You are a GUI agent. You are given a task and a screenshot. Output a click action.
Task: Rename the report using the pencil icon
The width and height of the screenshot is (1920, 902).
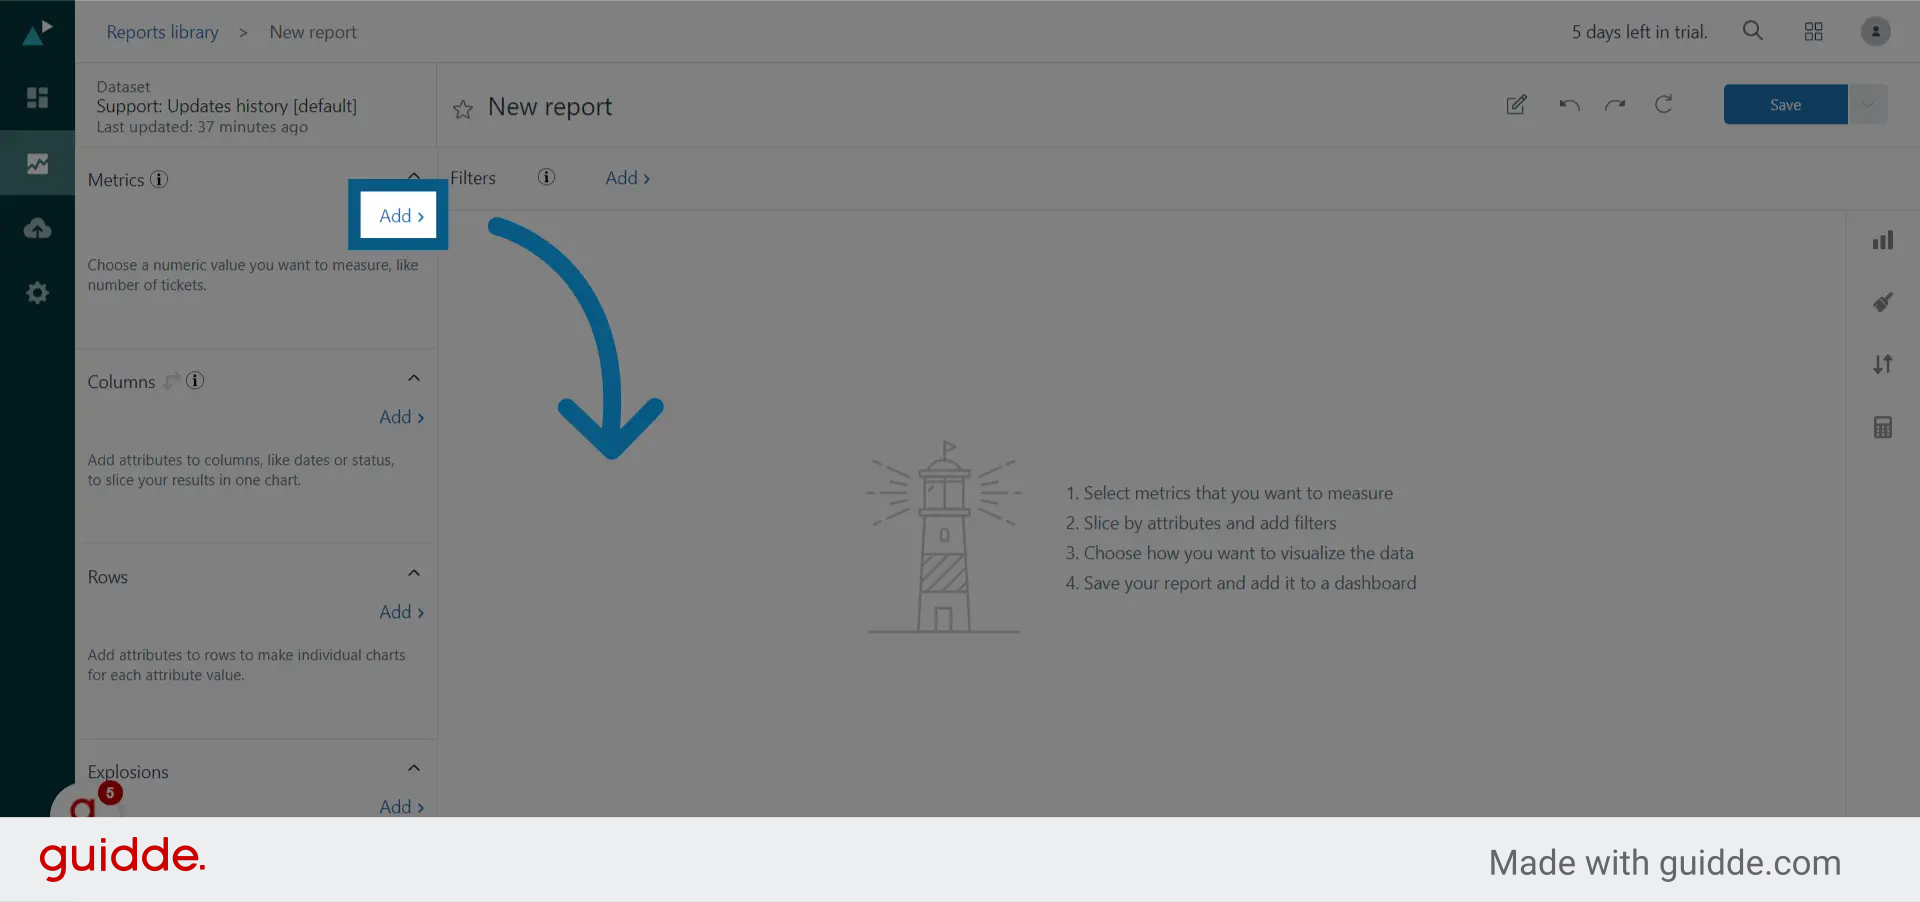click(x=1516, y=105)
